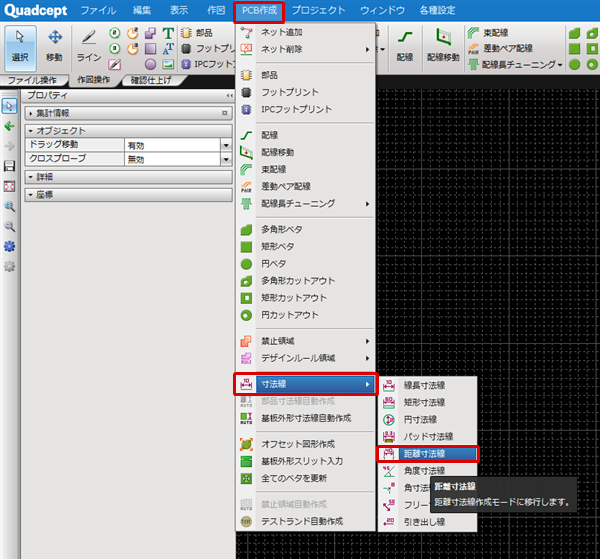
Task: Select 線長寸法線 in the submenu
Action: [427, 385]
